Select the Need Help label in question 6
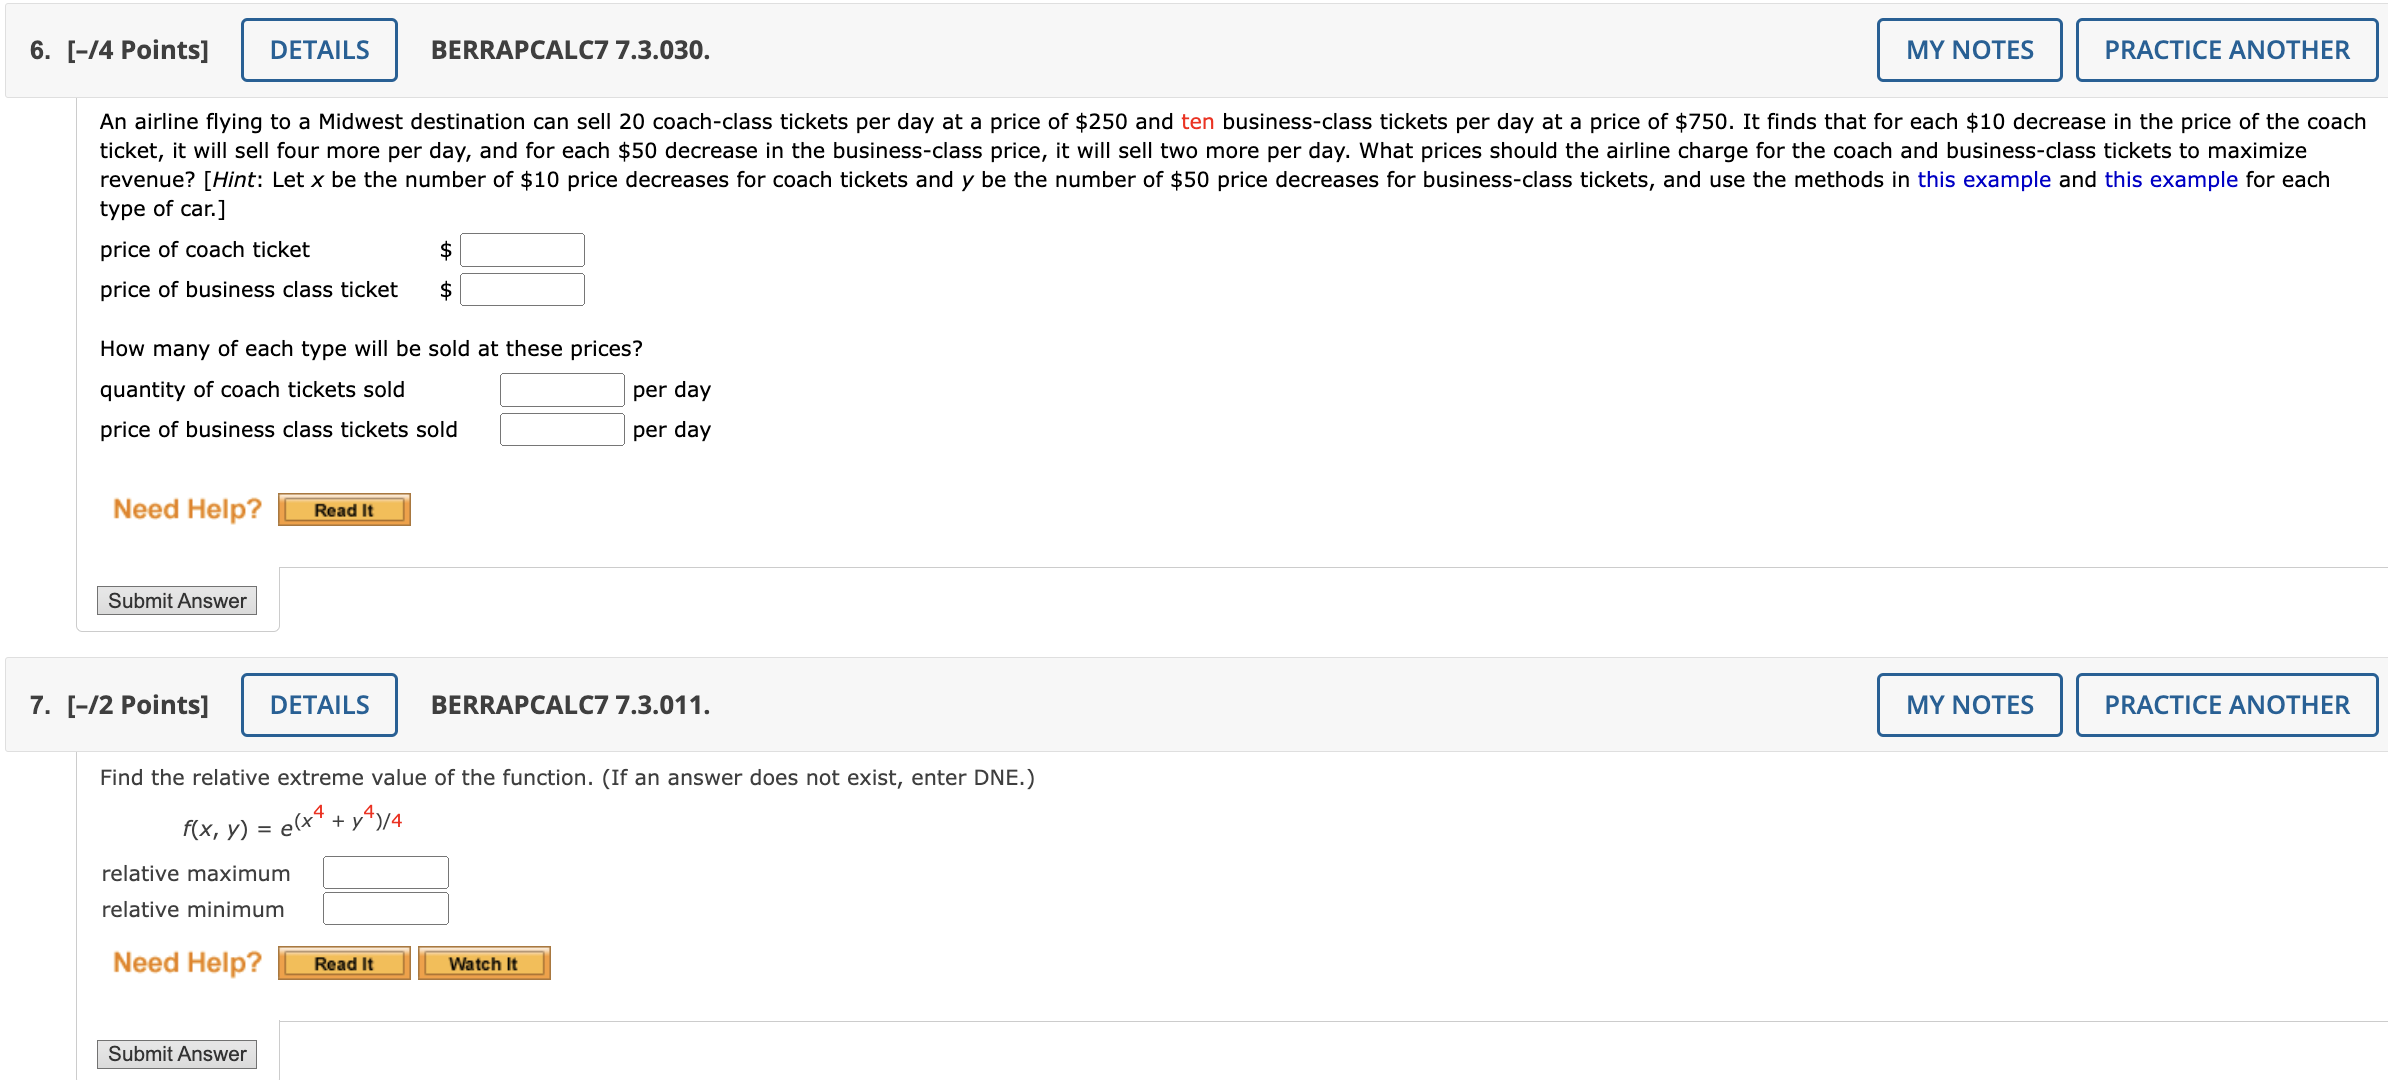The height and width of the screenshot is (1080, 2388). (186, 509)
